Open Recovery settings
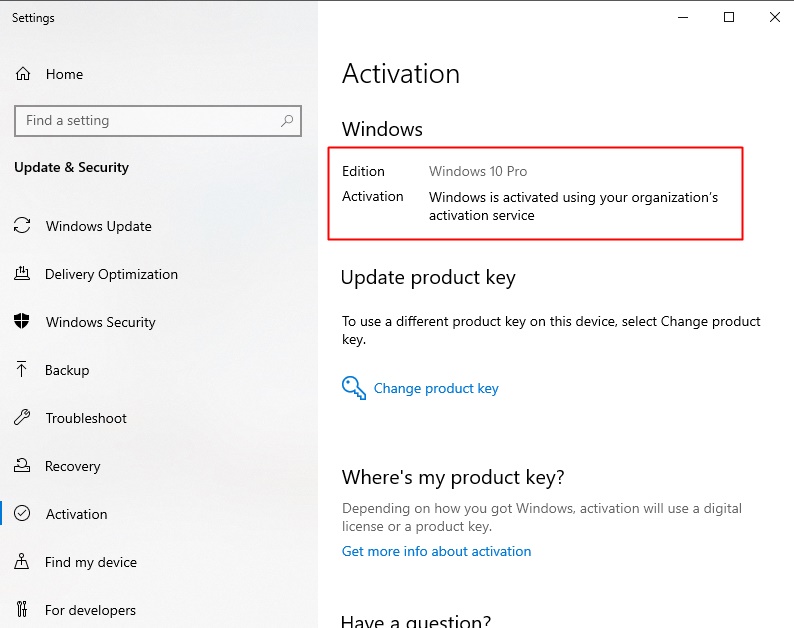Screen dimensions: 794x628 [x=72, y=466]
